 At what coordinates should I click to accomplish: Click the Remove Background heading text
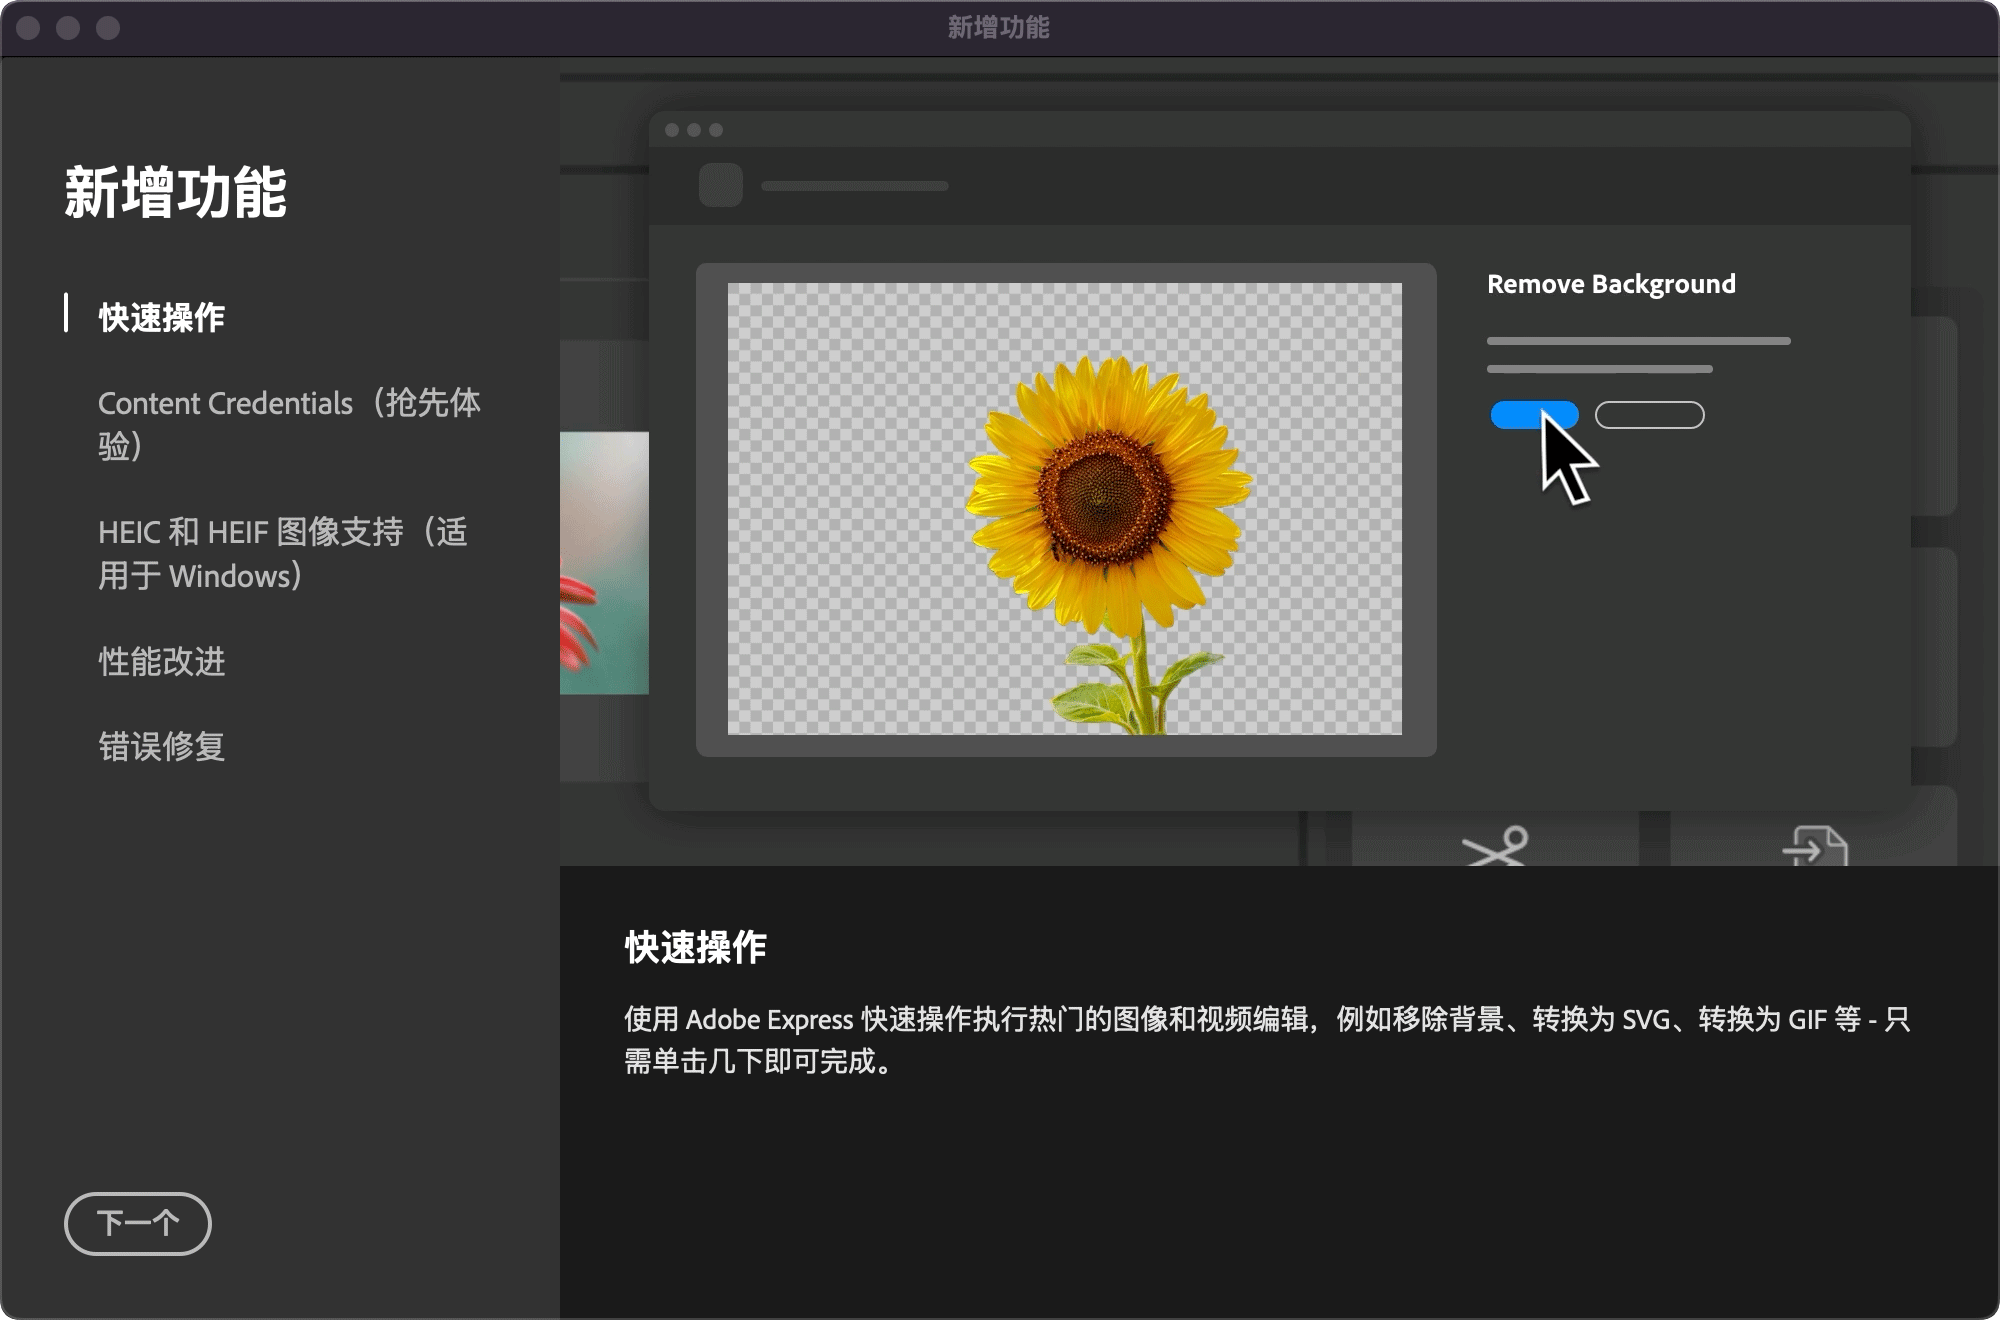1610,284
